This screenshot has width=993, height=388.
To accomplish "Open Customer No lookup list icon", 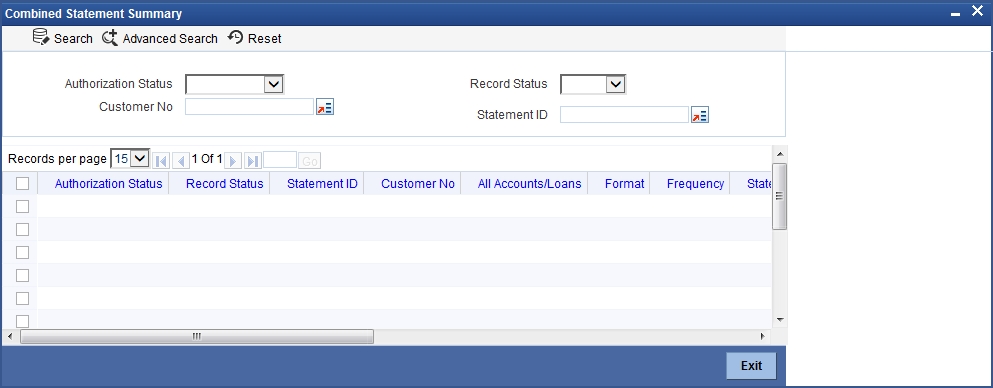I will (325, 107).
